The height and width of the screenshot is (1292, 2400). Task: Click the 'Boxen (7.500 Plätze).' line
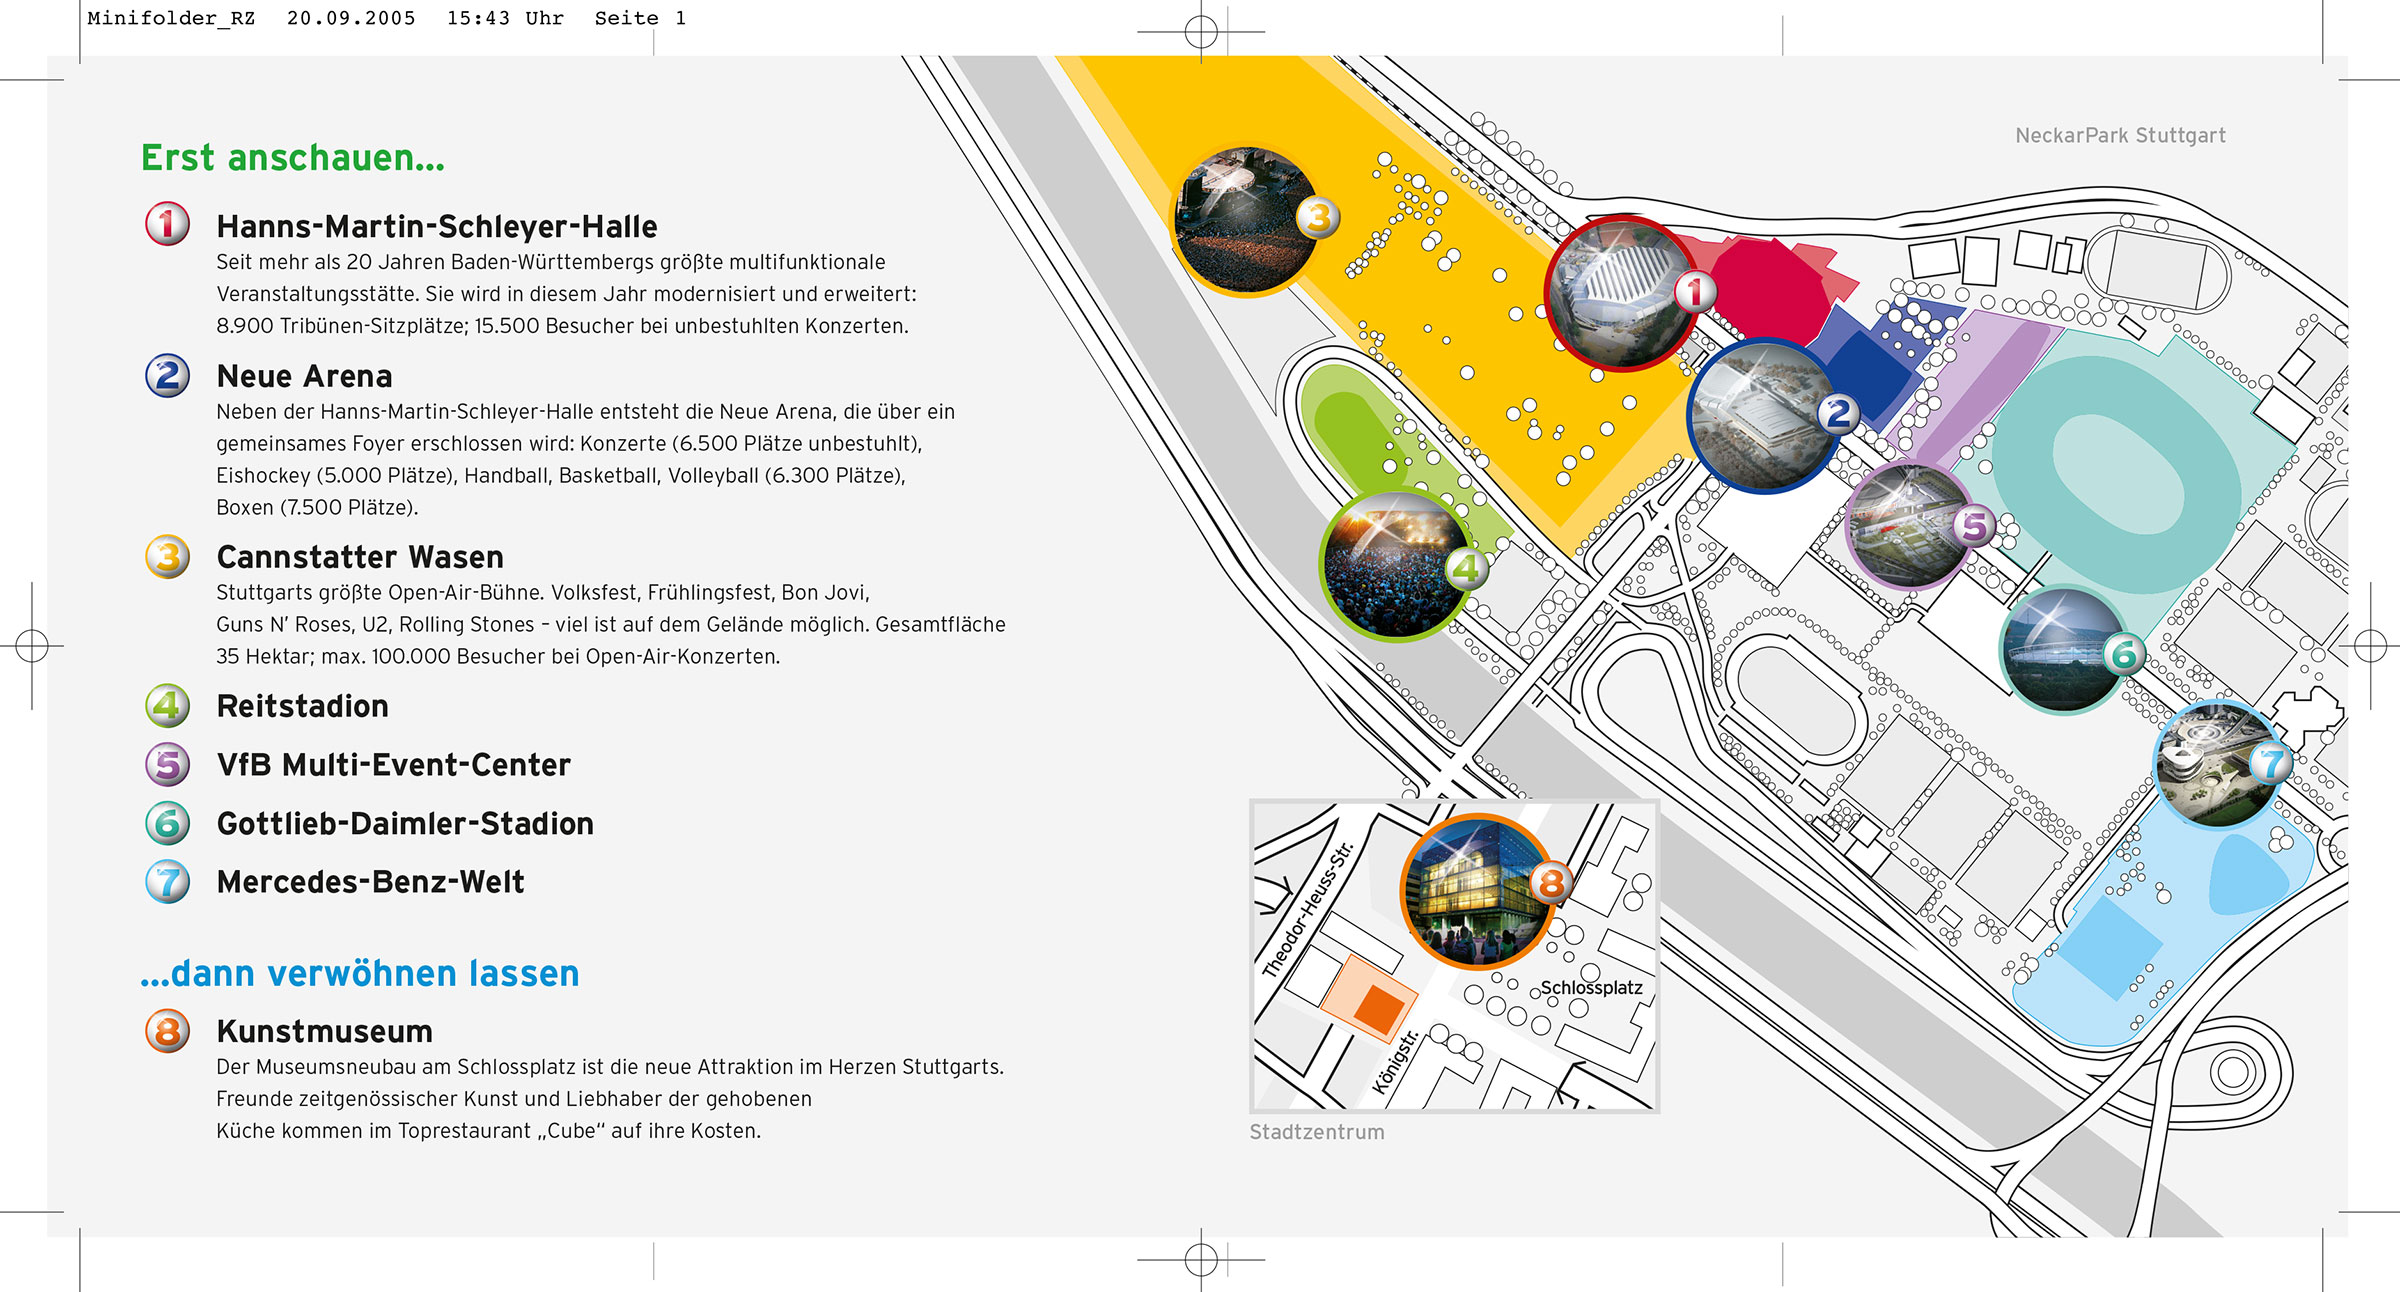[x=317, y=507]
